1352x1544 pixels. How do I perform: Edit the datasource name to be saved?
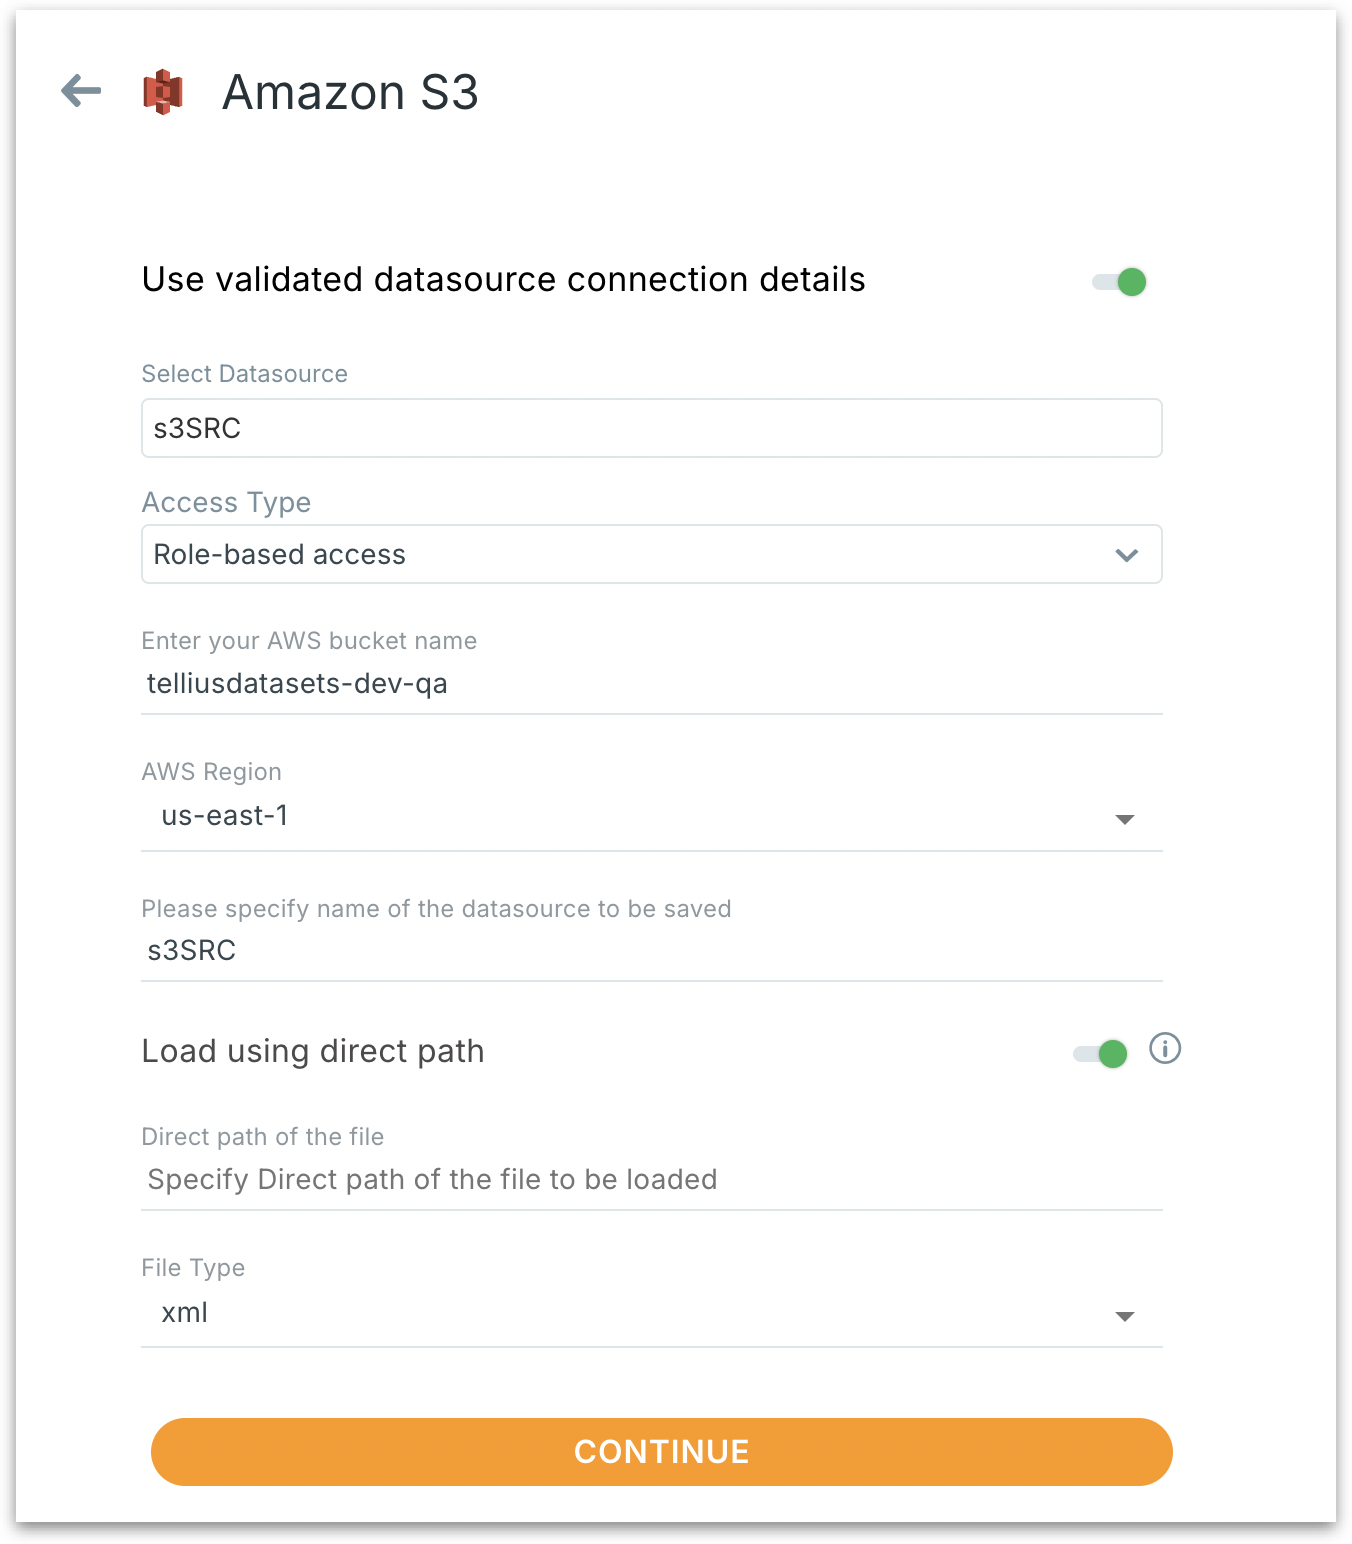point(650,951)
